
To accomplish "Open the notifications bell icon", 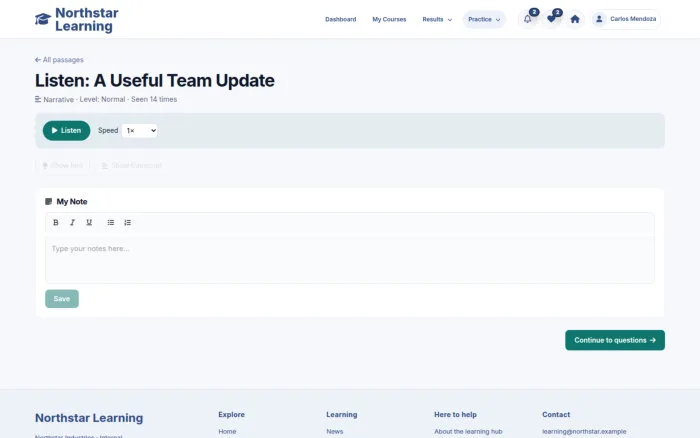I will click(x=528, y=19).
